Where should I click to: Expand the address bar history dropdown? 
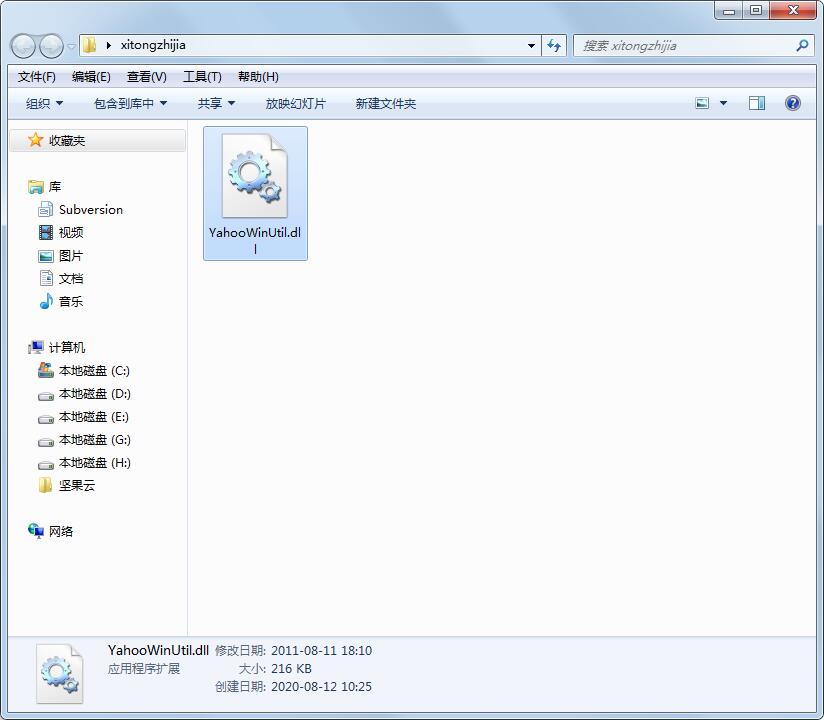pyautogui.click(x=532, y=45)
